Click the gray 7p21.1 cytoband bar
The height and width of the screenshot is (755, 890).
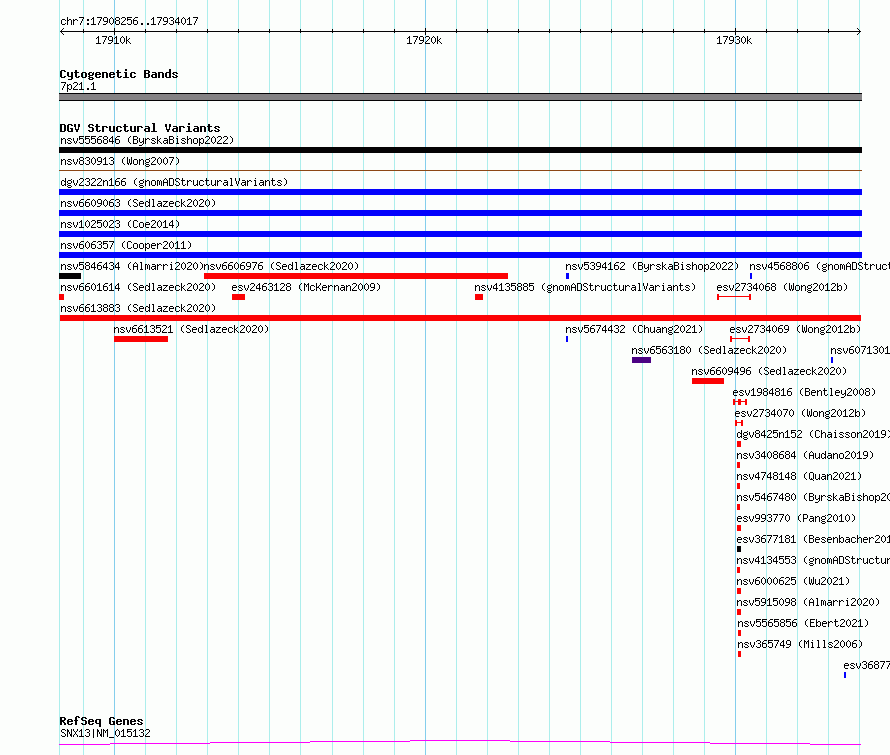click(460, 97)
